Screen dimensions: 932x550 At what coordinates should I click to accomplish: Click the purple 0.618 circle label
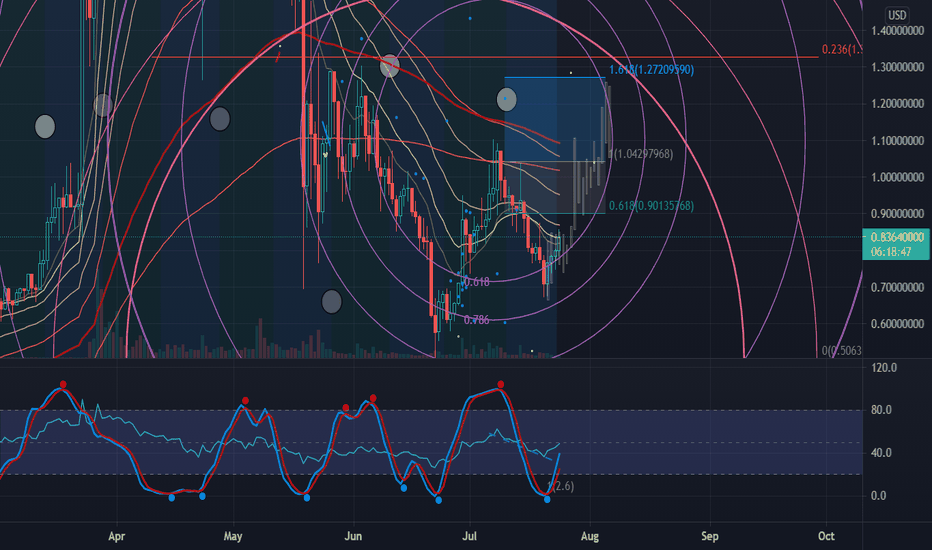click(477, 281)
